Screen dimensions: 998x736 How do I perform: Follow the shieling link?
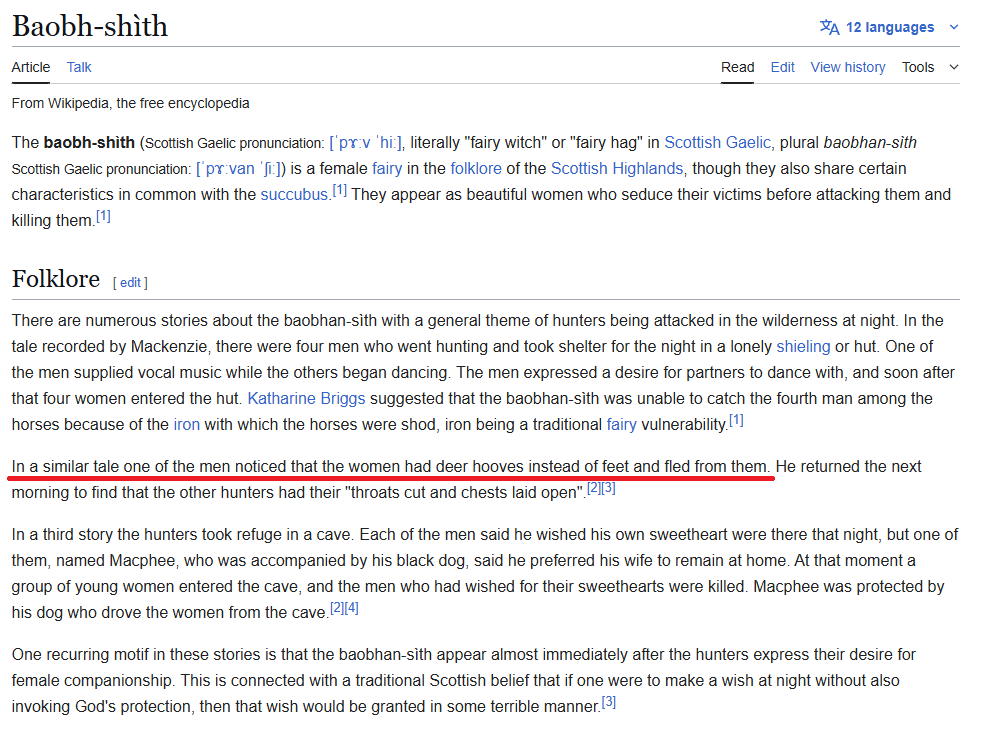[x=803, y=346]
